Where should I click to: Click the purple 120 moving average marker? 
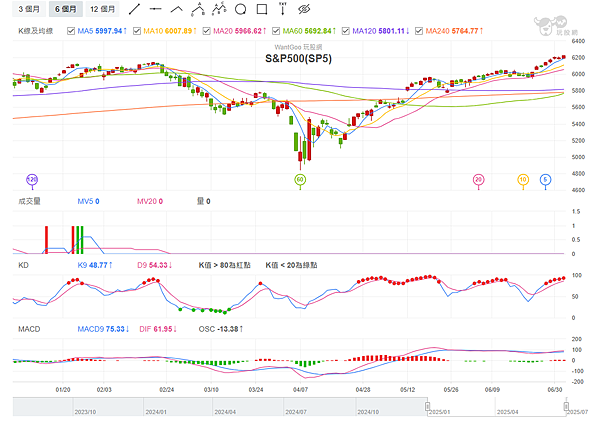pyautogui.click(x=32, y=180)
